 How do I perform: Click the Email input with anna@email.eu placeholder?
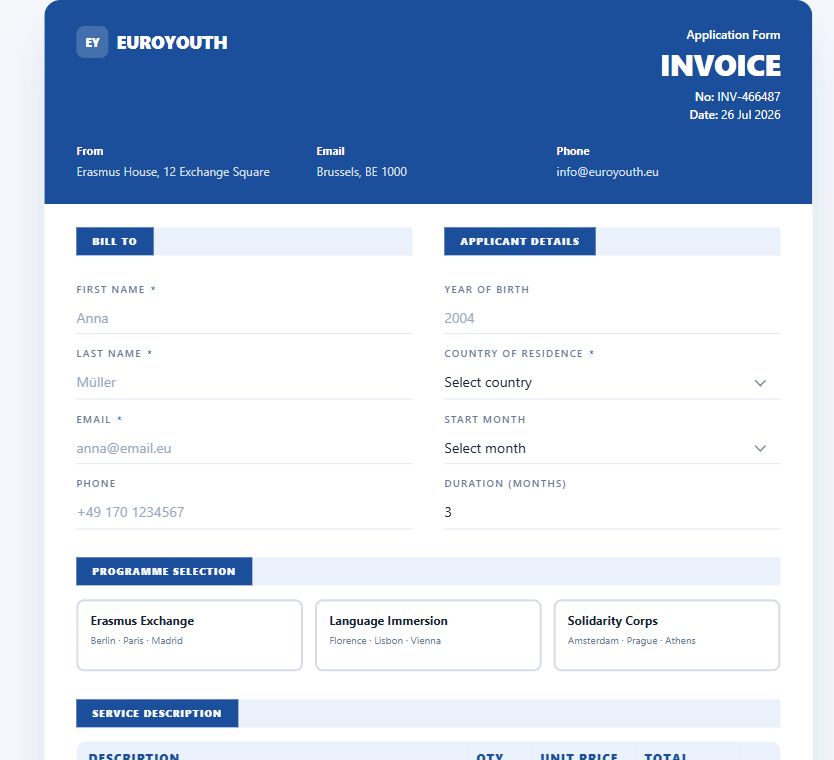point(244,448)
